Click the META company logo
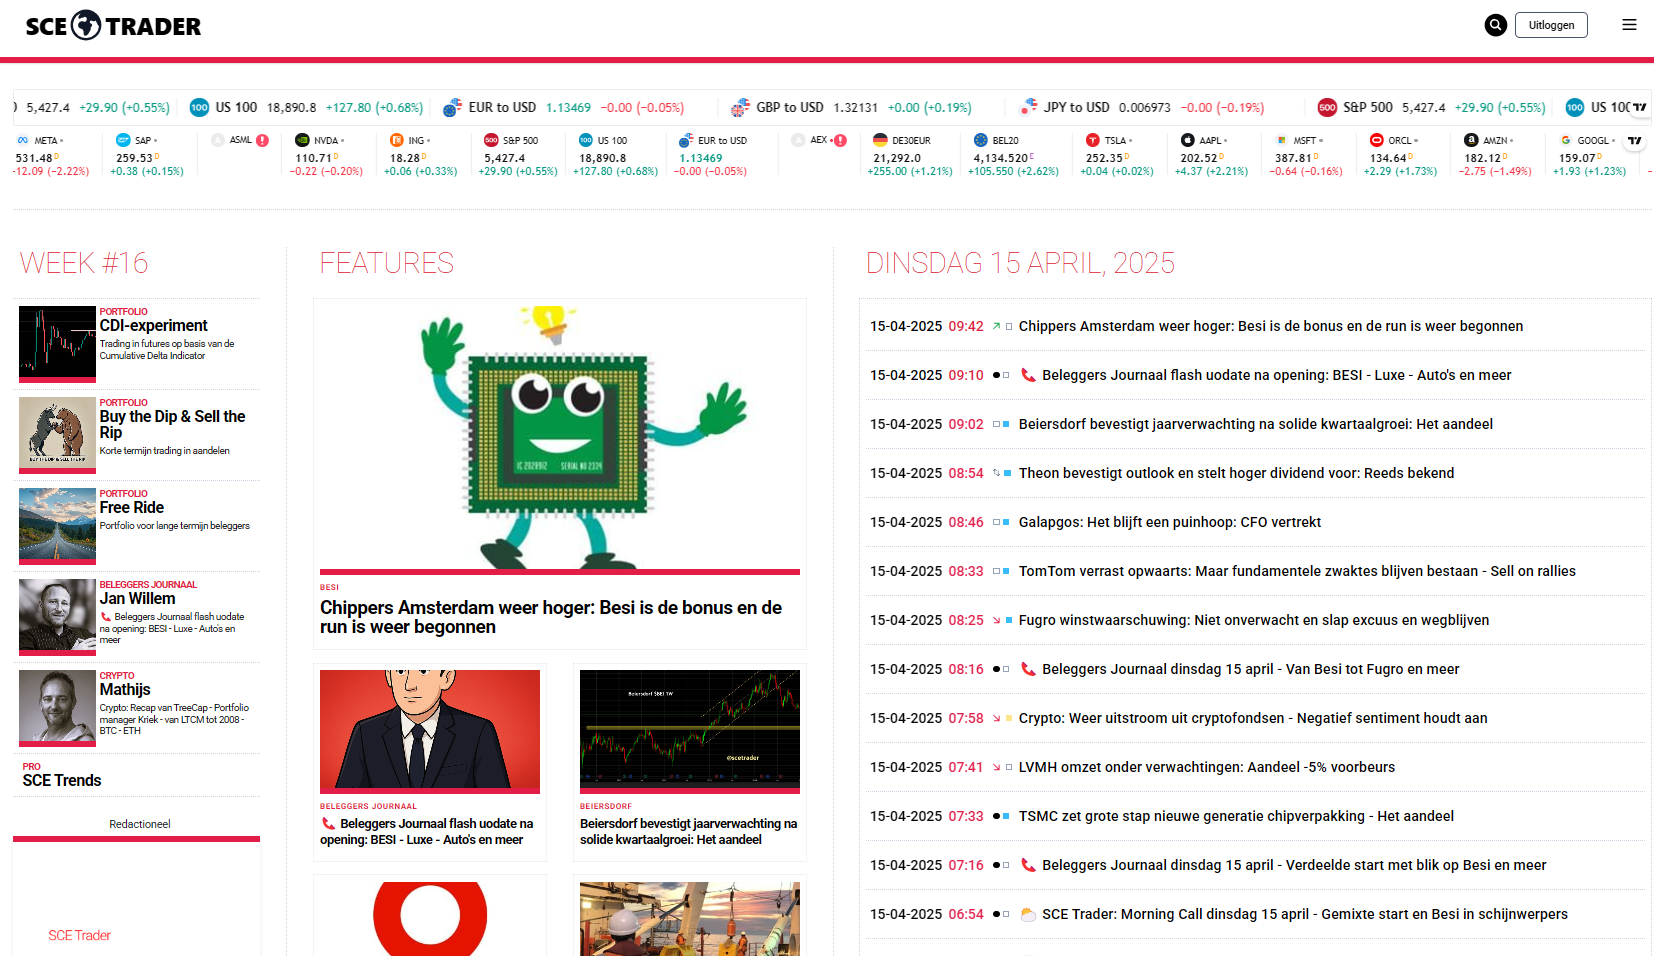Screen dimensions: 1654x956 pyautogui.click(x=23, y=140)
